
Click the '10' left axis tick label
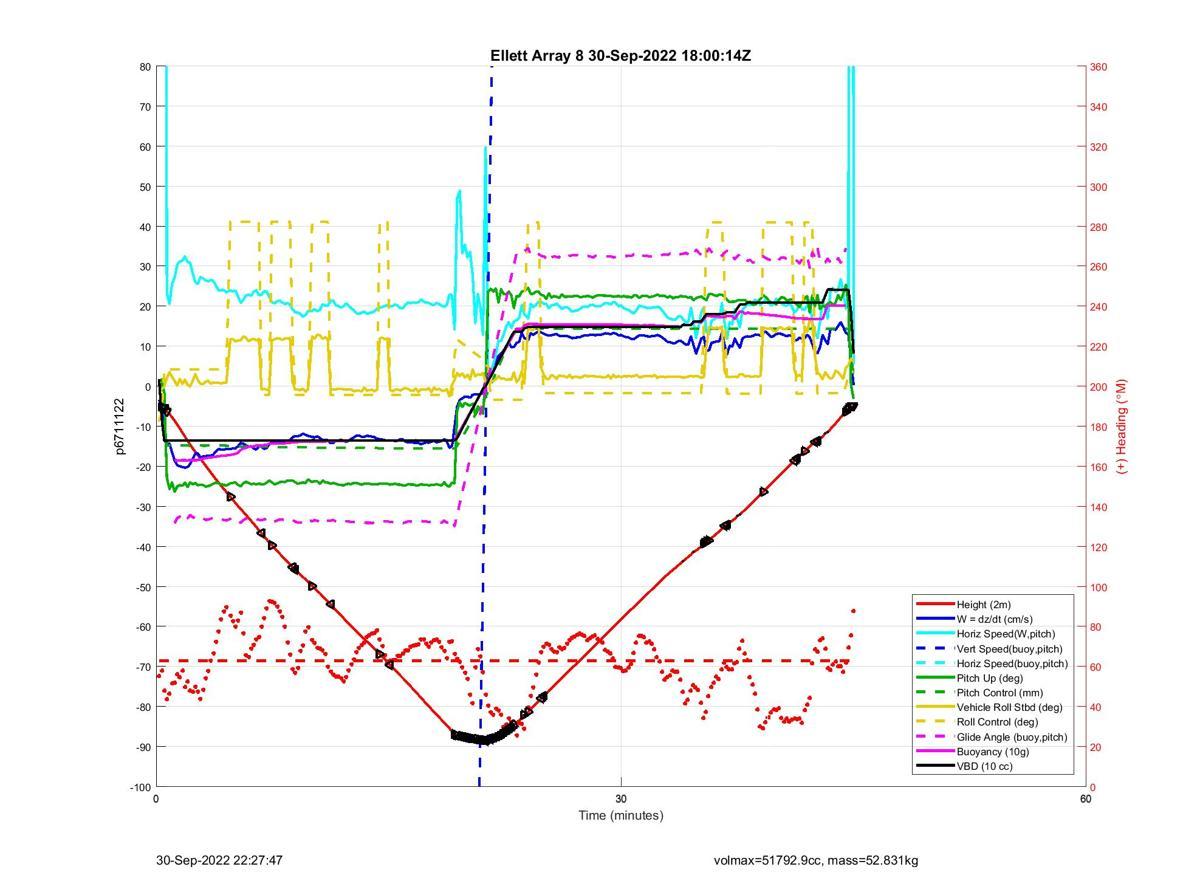point(144,347)
